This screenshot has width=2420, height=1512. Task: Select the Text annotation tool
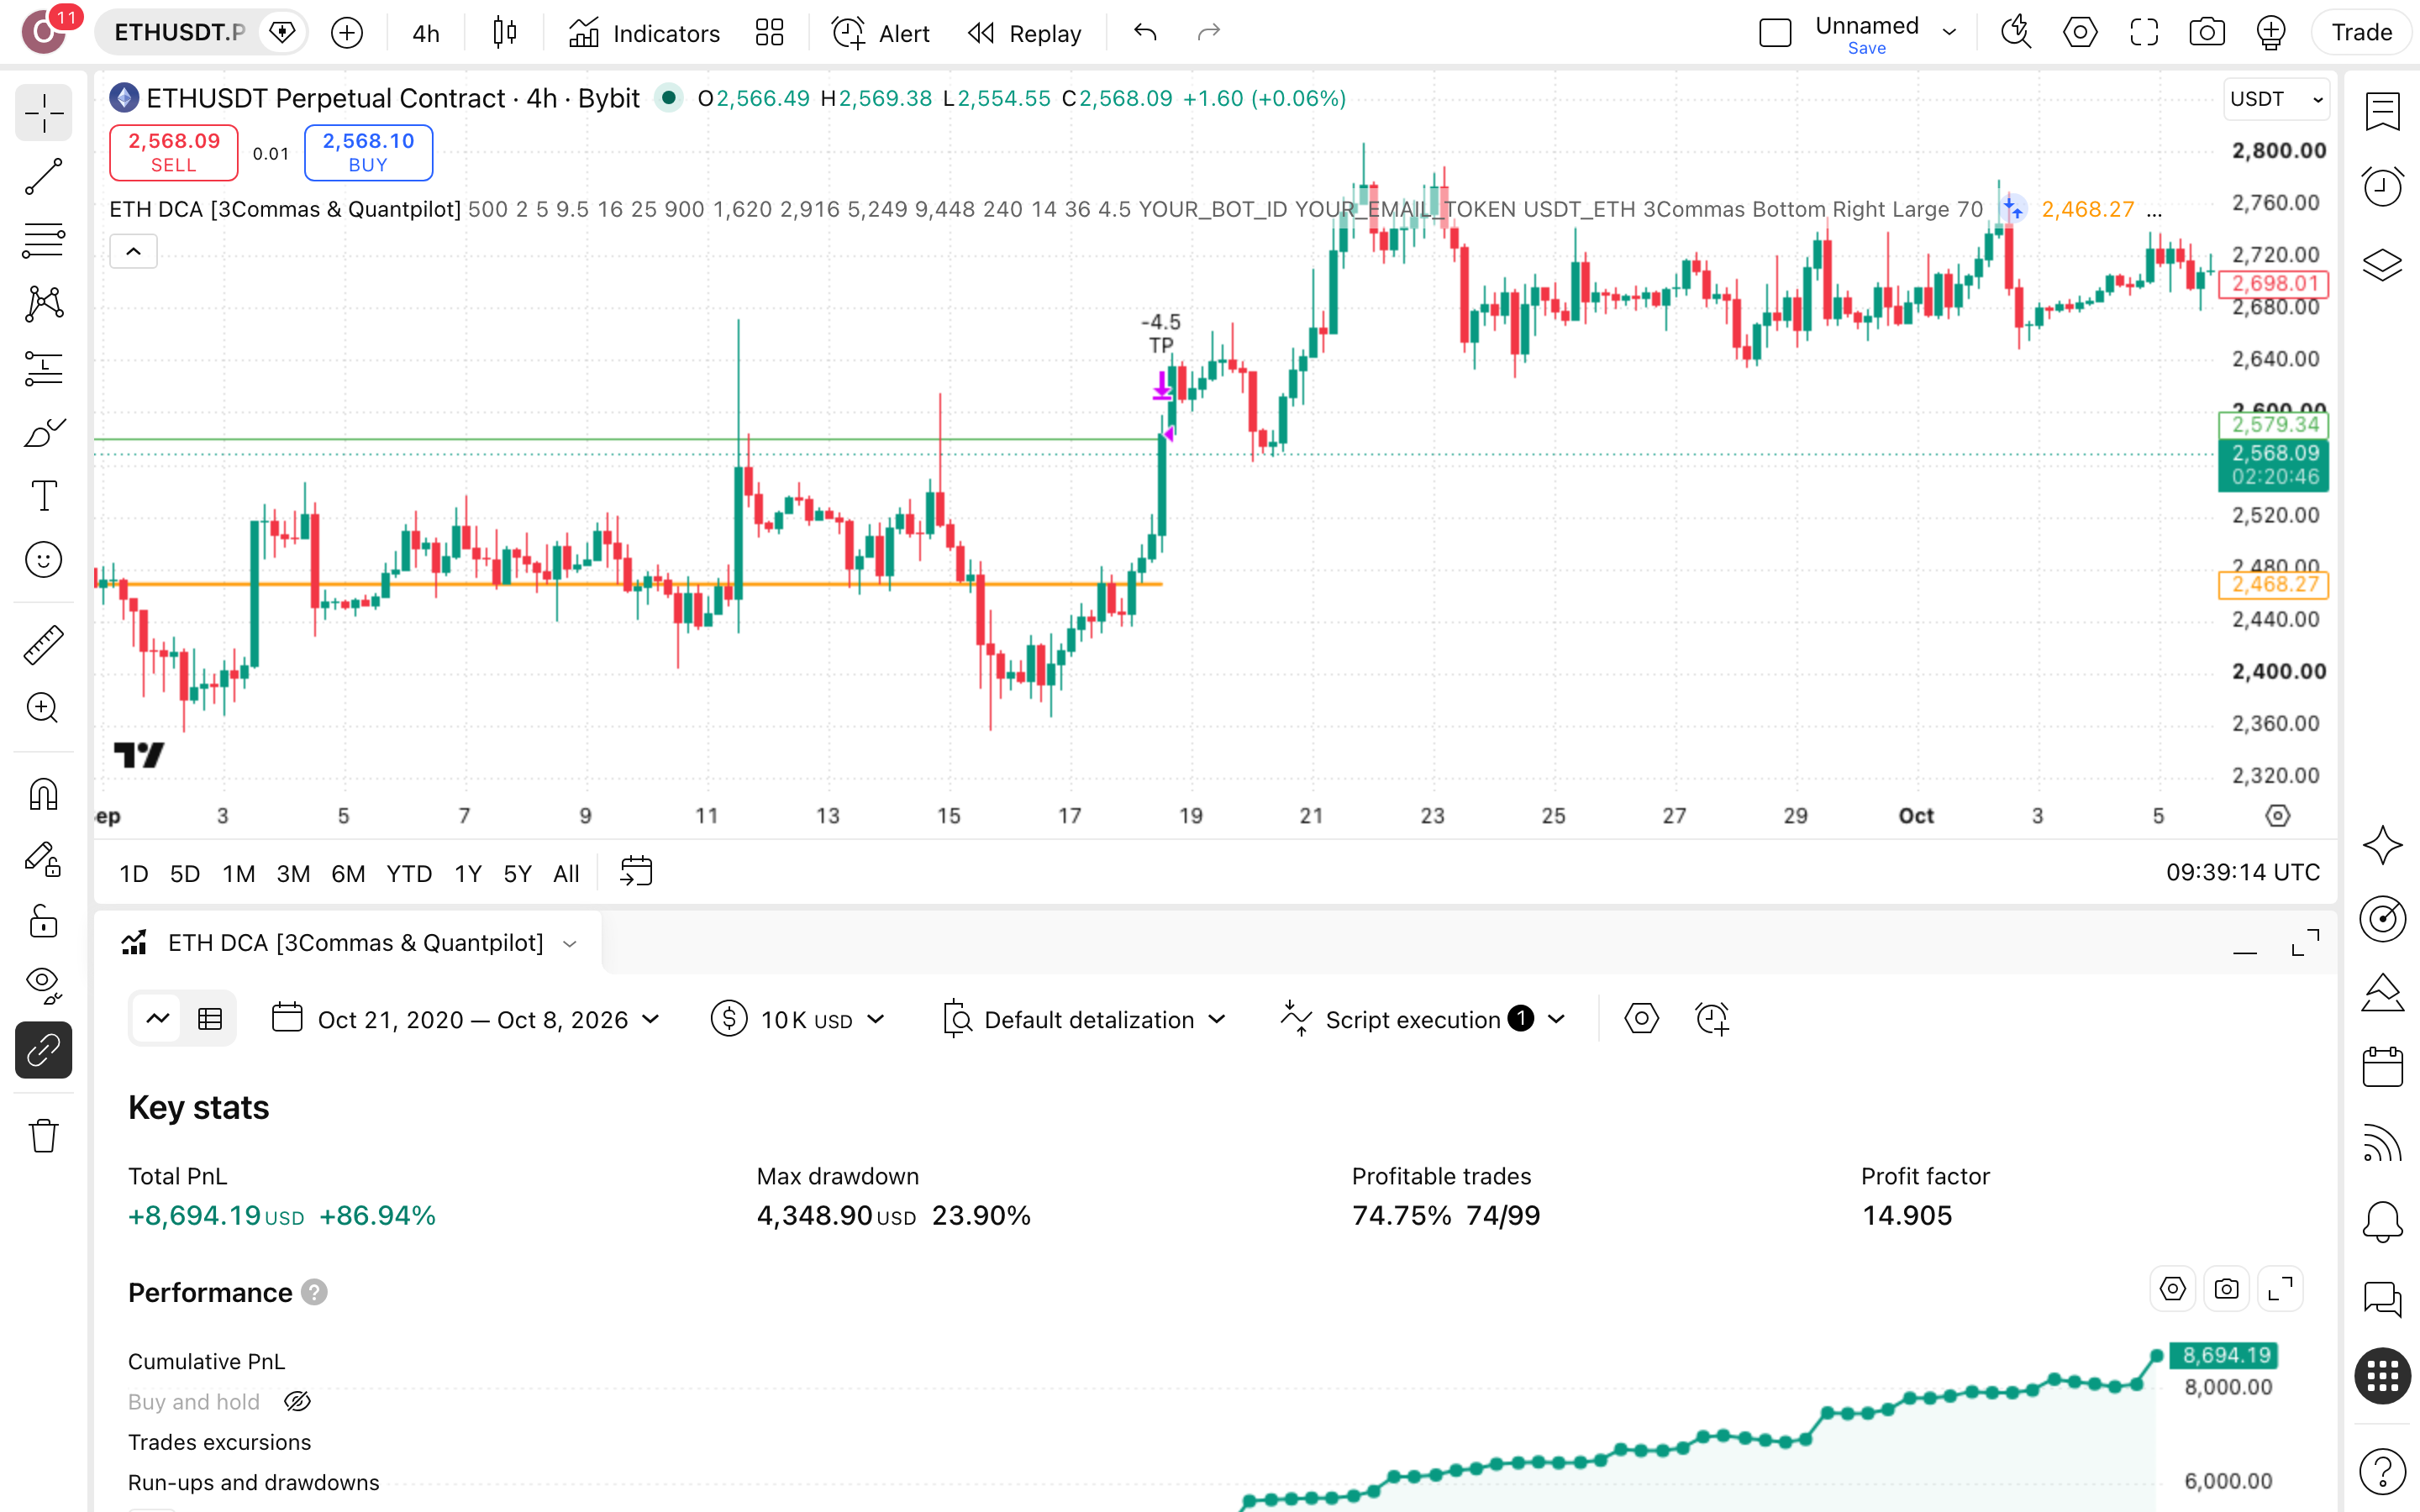(44, 496)
